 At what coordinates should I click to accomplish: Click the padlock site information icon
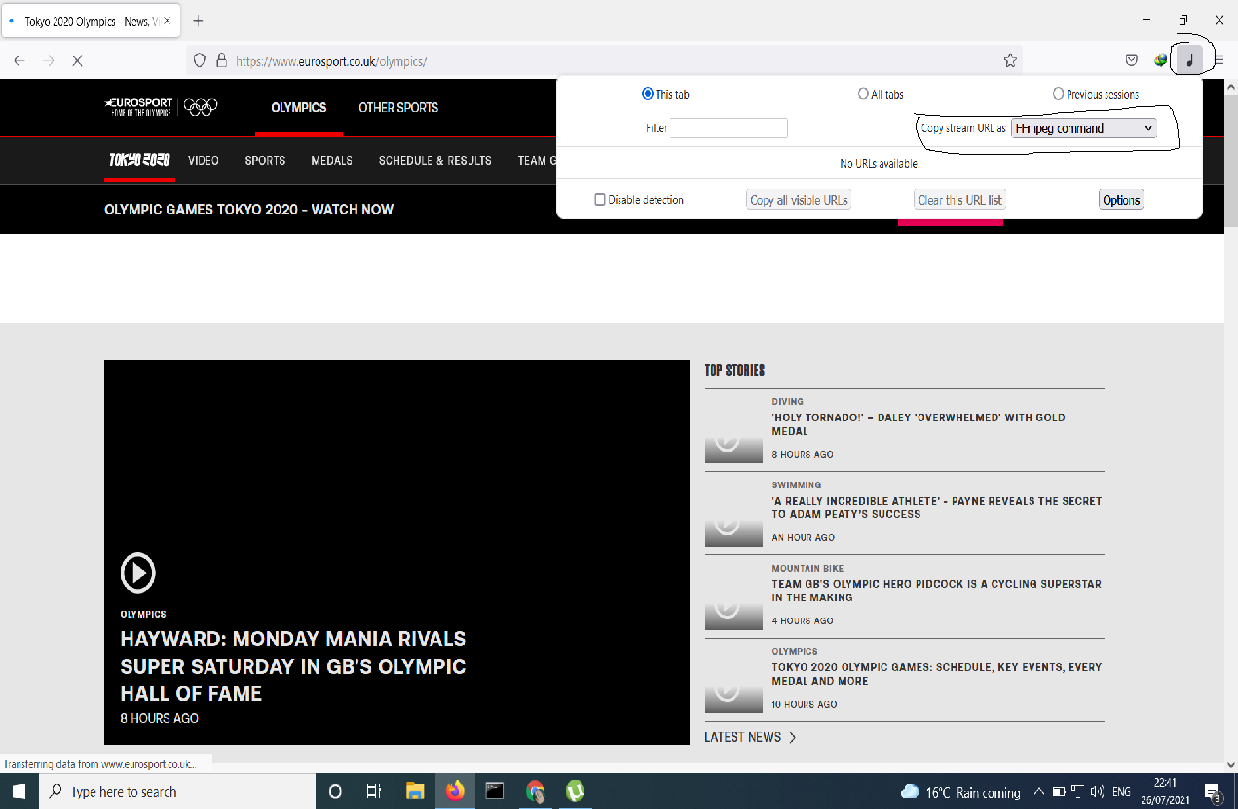(222, 60)
